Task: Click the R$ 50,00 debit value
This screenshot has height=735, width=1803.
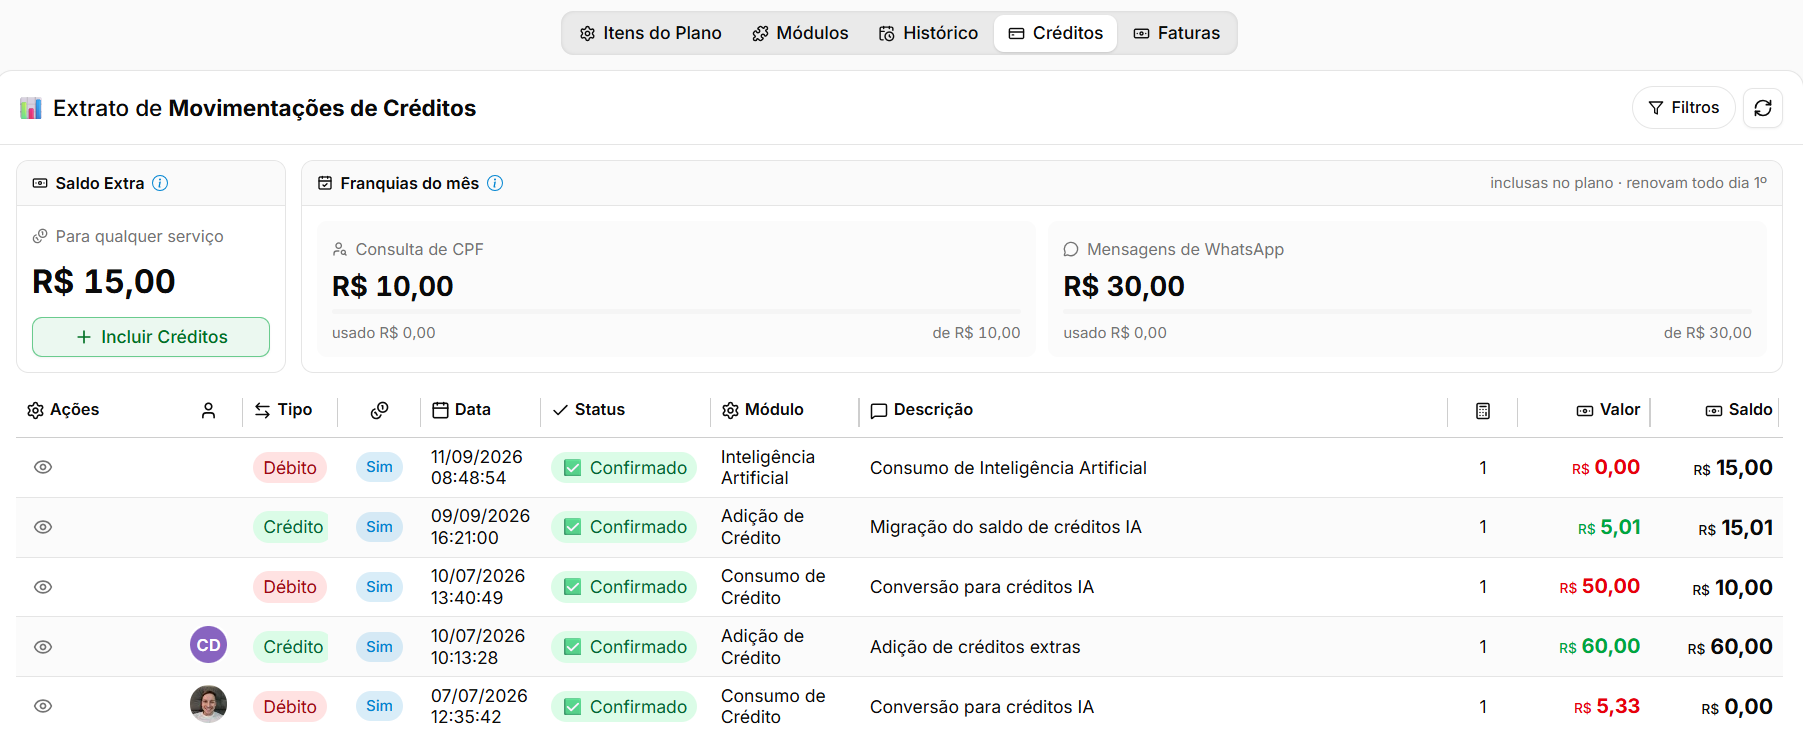Action: tap(1599, 587)
